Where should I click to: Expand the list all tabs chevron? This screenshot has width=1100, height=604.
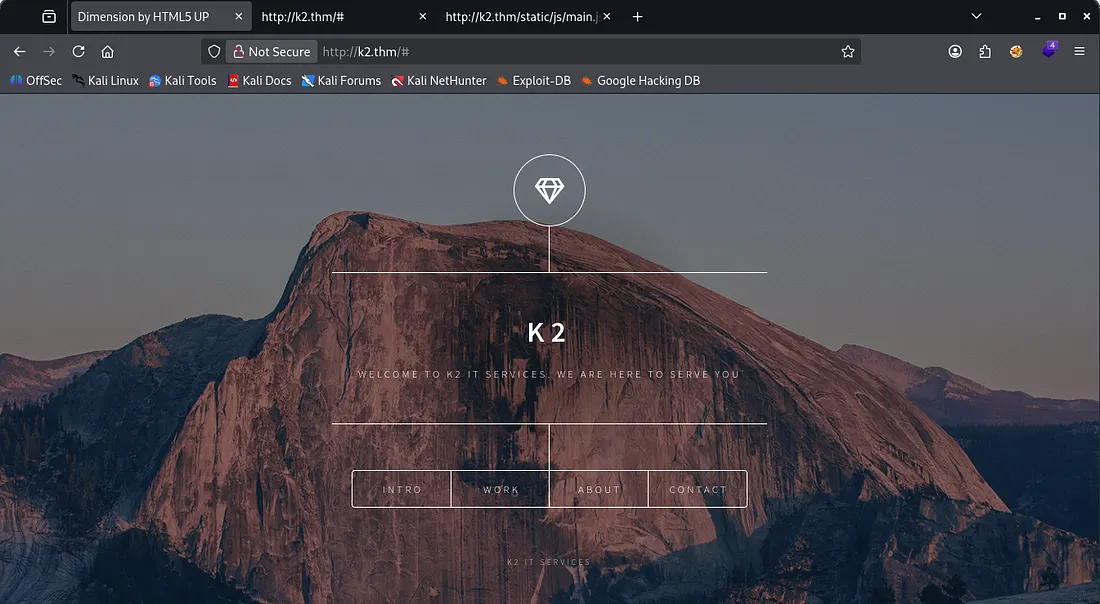tap(977, 17)
